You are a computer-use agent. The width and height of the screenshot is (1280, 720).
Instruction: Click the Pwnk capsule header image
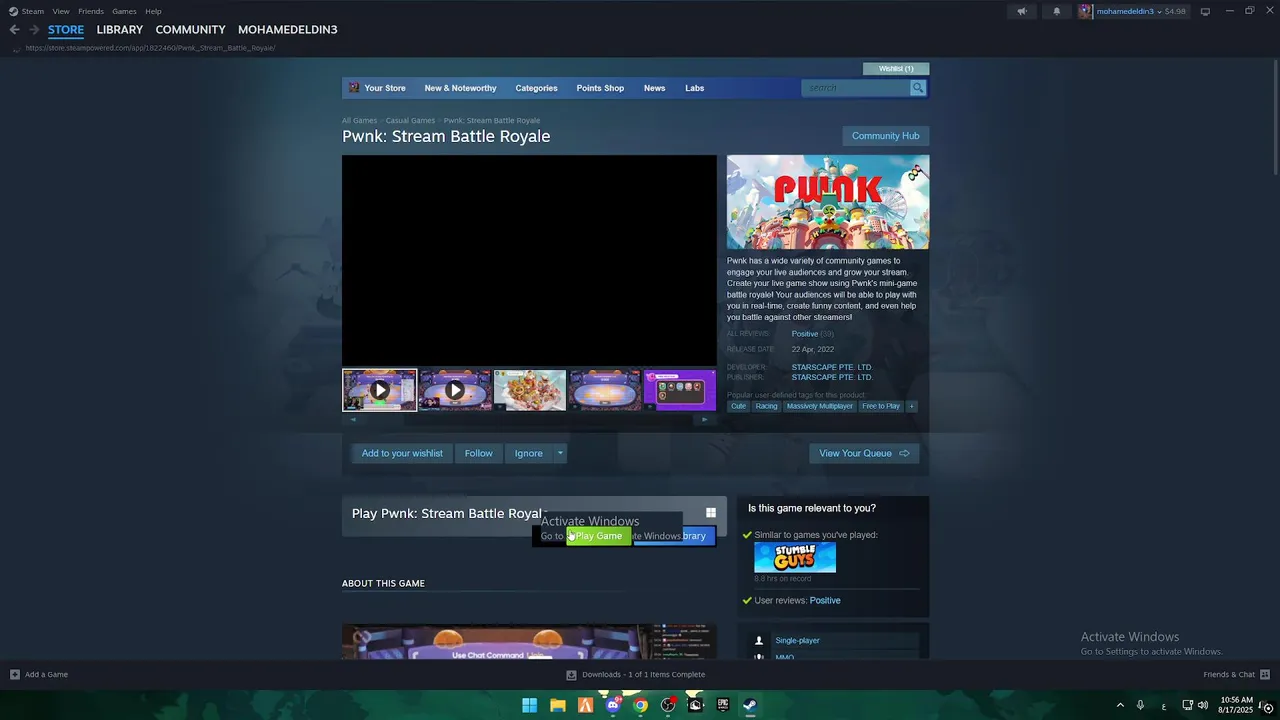click(x=828, y=202)
